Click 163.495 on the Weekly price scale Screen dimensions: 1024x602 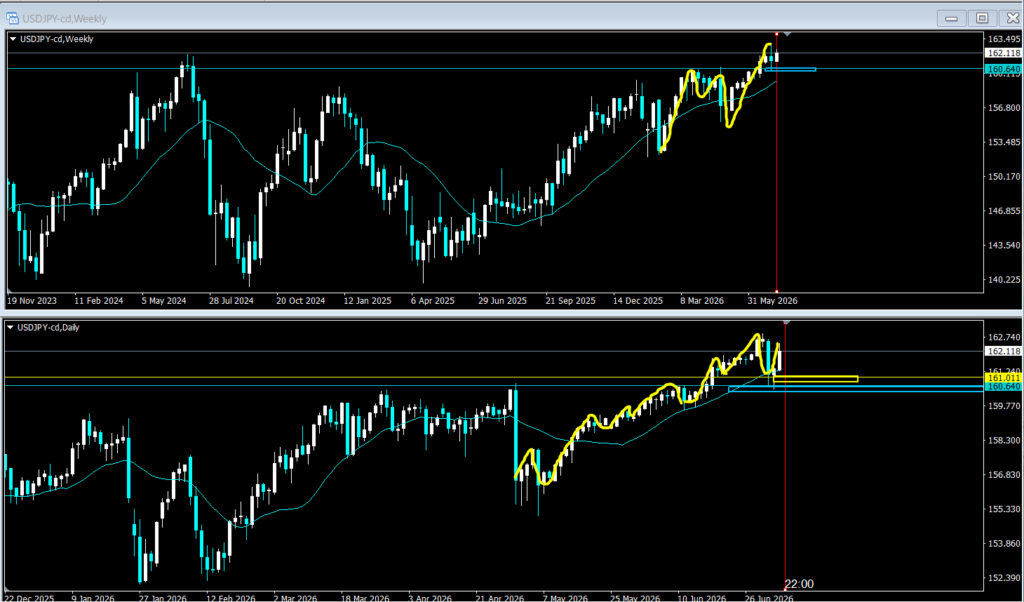pyautogui.click(x=1004, y=39)
